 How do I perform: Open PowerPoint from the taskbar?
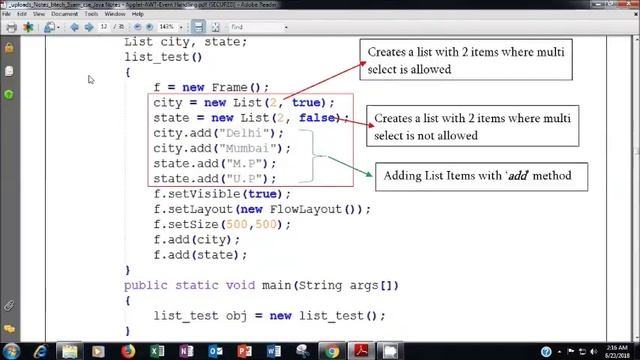coord(244,351)
